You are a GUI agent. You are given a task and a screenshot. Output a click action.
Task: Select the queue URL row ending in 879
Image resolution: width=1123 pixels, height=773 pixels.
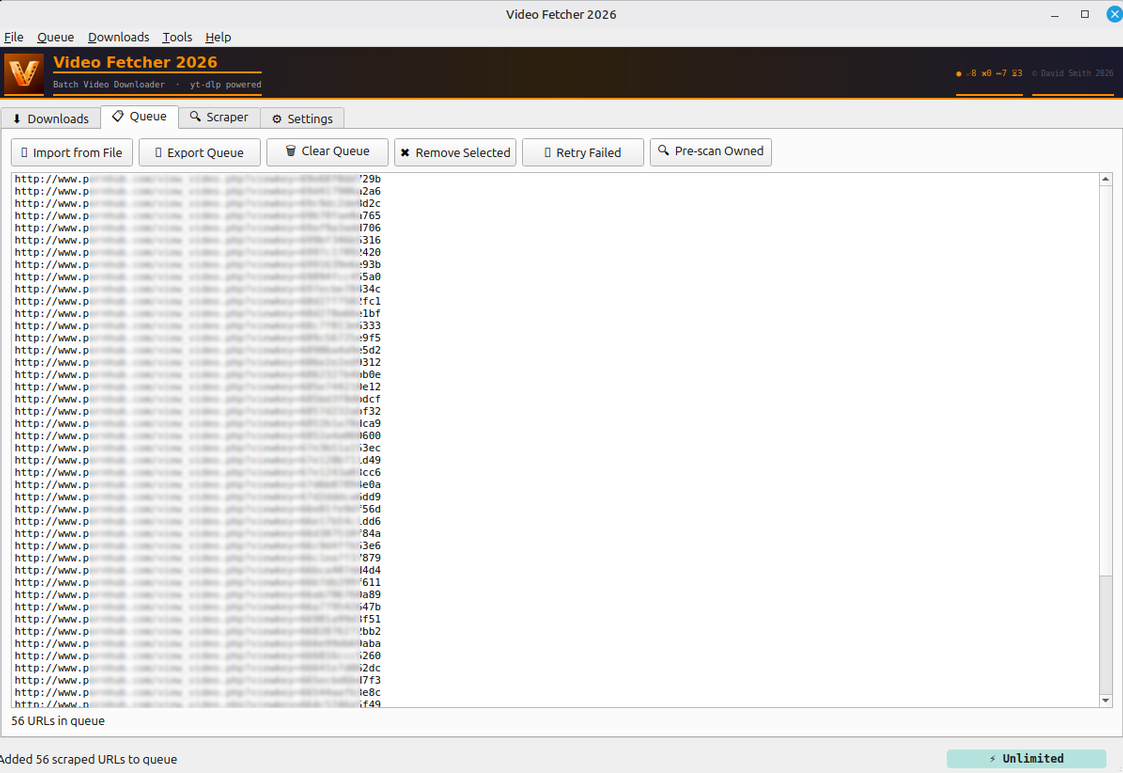coord(198,558)
